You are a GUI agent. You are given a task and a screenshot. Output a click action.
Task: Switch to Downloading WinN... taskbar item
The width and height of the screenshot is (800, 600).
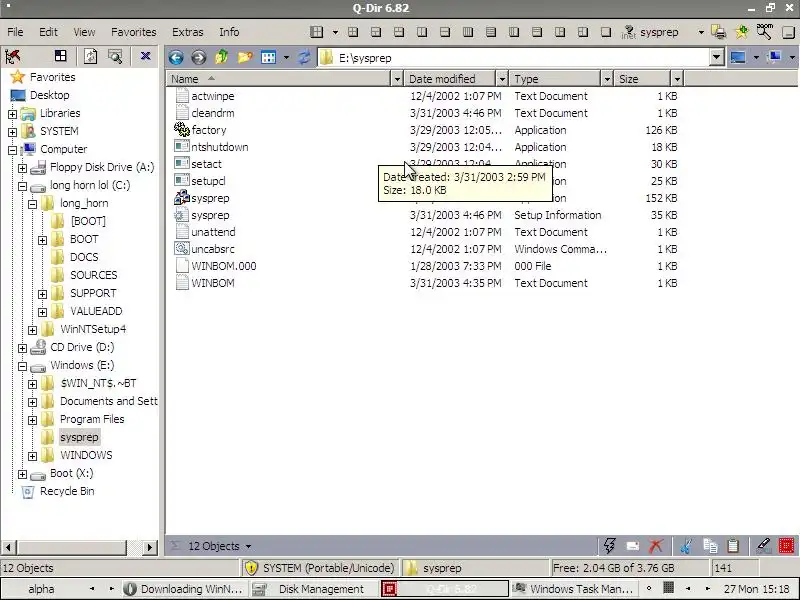[185, 589]
